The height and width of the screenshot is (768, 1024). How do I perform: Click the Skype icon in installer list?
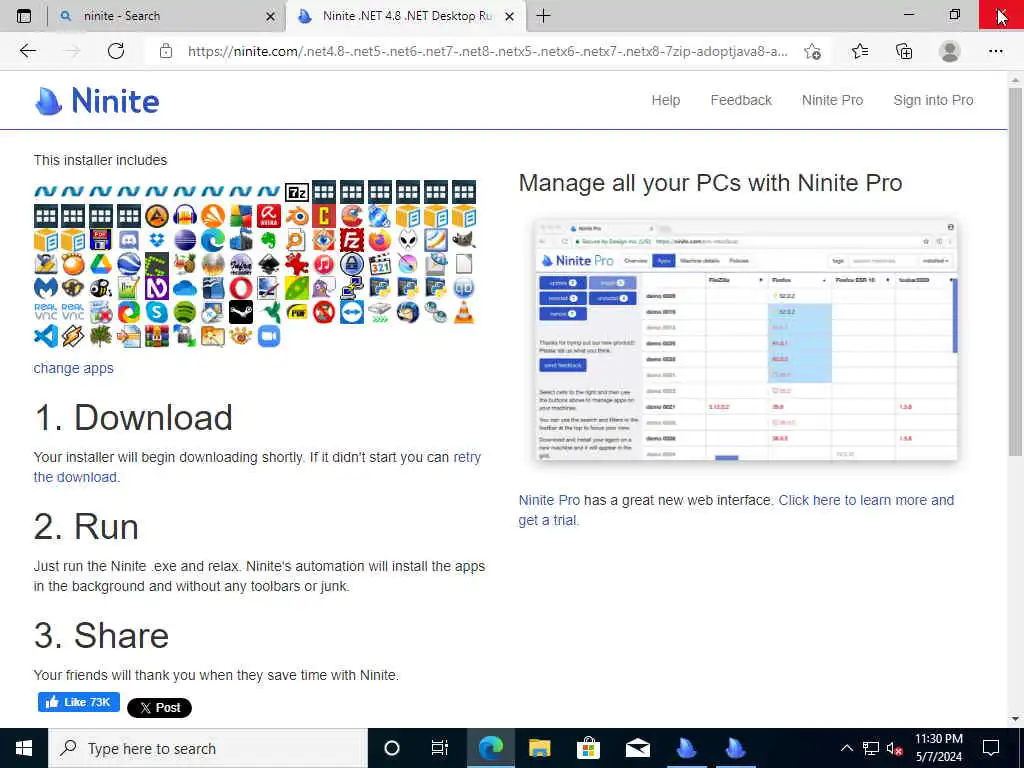coord(157,312)
